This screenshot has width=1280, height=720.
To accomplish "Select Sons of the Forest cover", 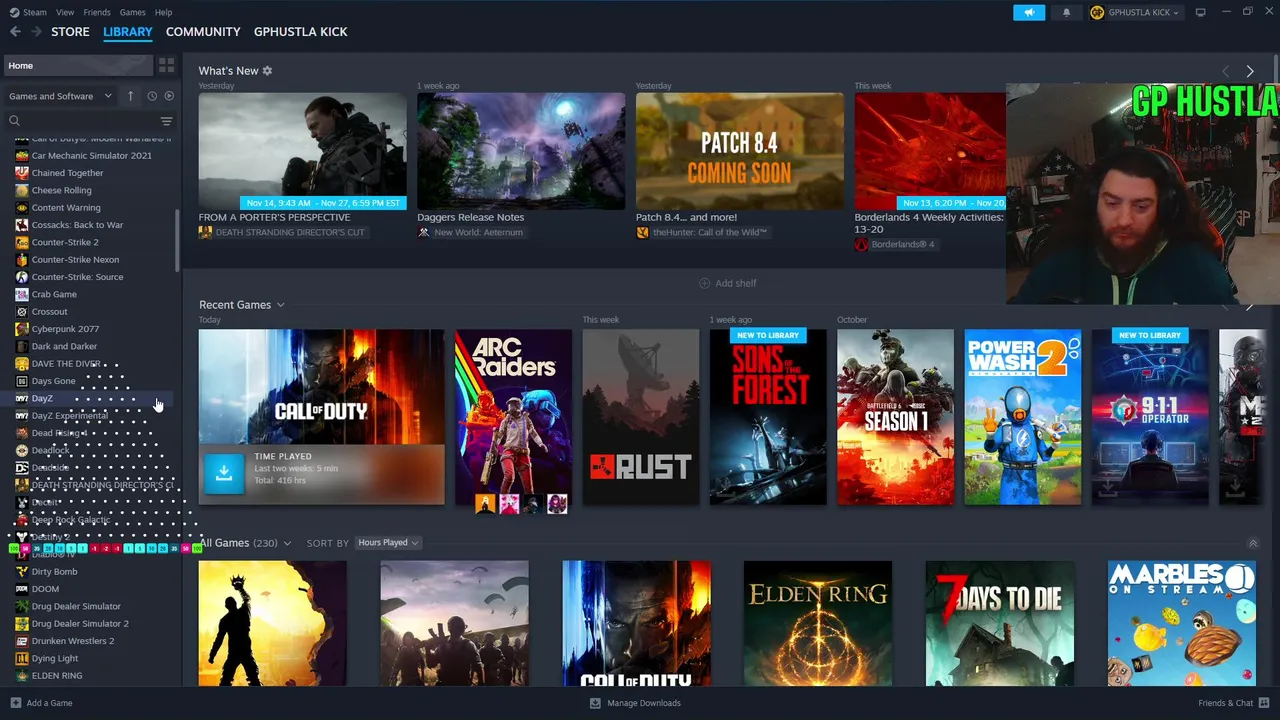I will point(768,417).
